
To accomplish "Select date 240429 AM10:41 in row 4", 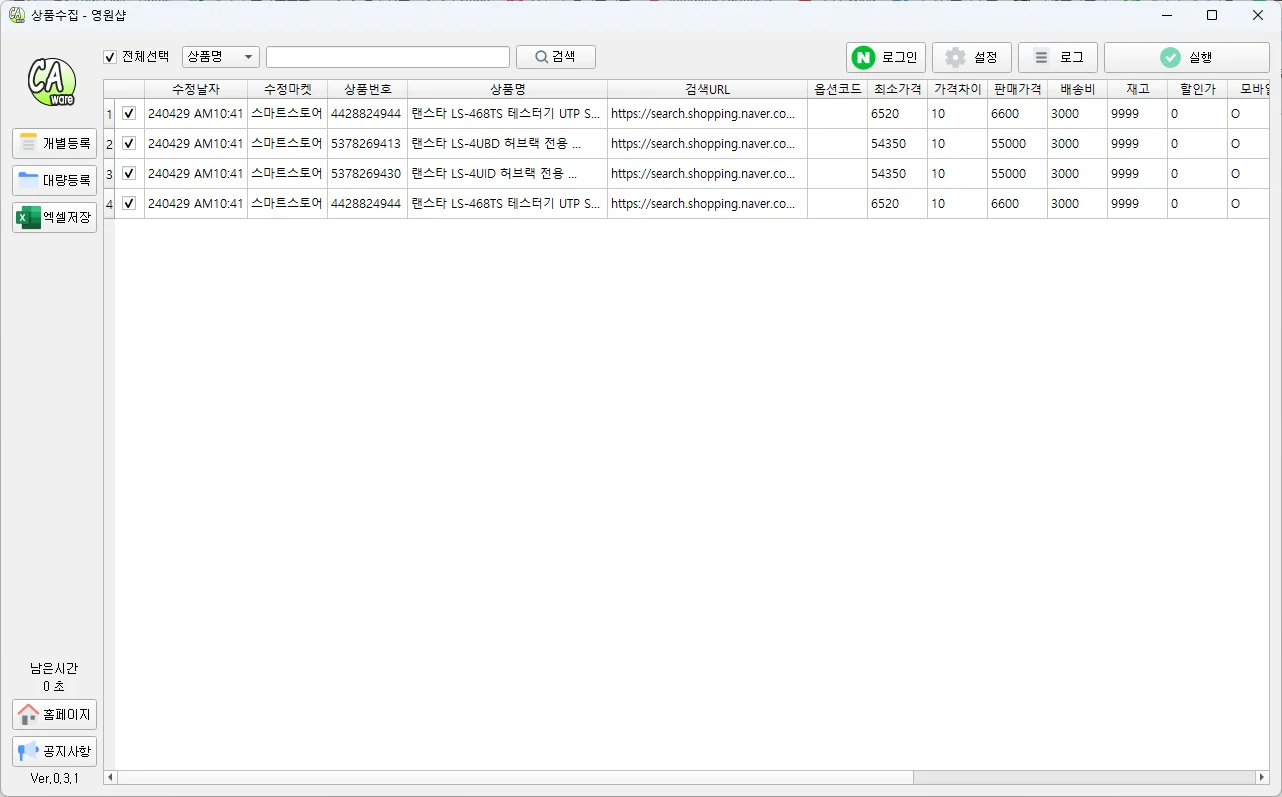I will 196,204.
